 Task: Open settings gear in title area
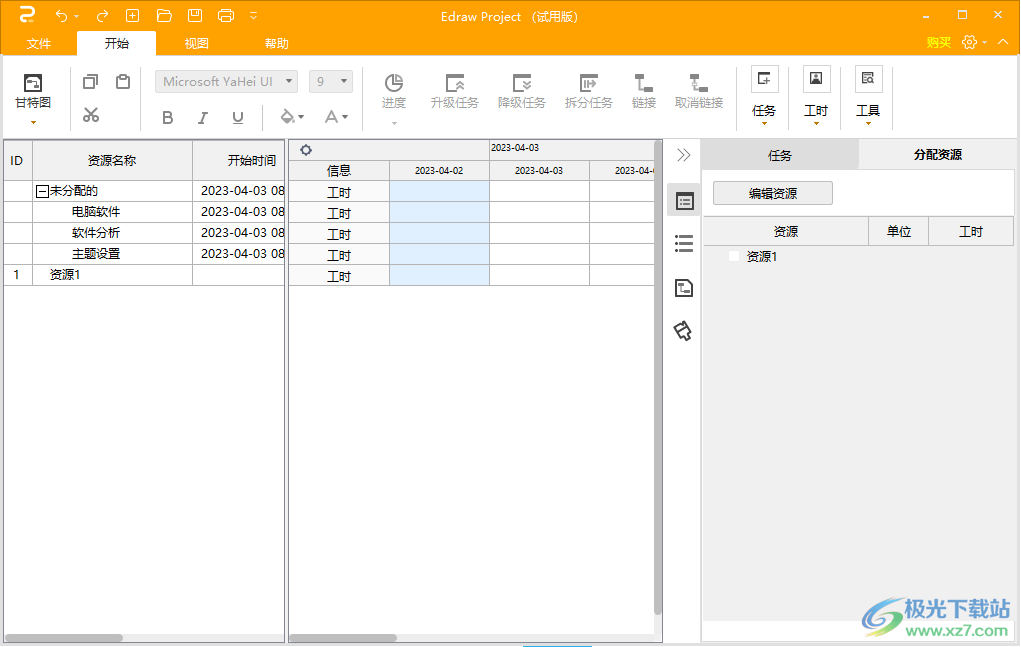point(970,42)
